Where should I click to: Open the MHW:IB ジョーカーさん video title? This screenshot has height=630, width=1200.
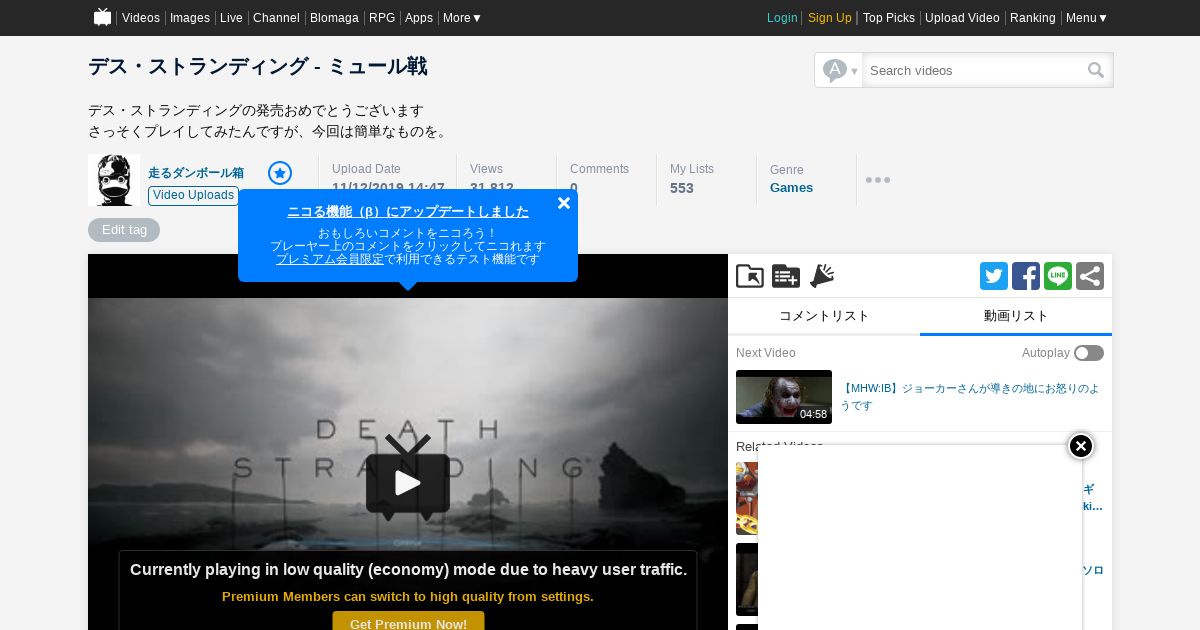[969, 397]
